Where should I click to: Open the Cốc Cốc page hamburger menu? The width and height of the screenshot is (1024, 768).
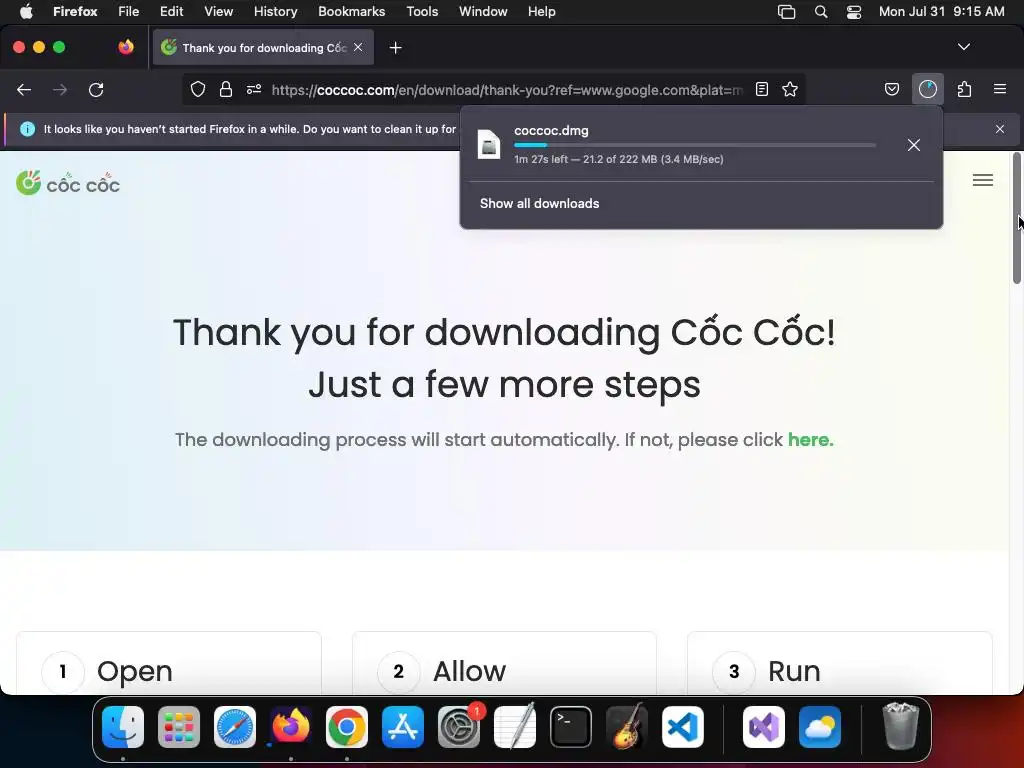(x=982, y=180)
